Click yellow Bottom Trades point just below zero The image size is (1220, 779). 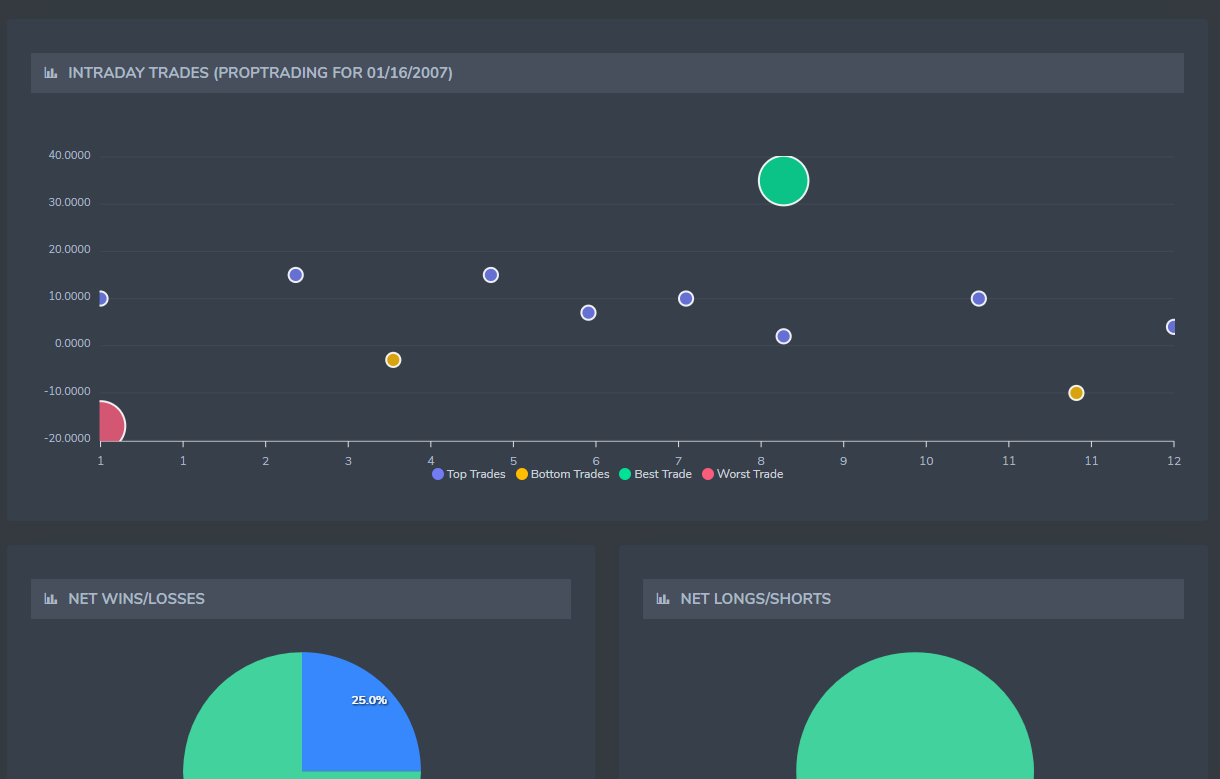[x=393, y=360]
